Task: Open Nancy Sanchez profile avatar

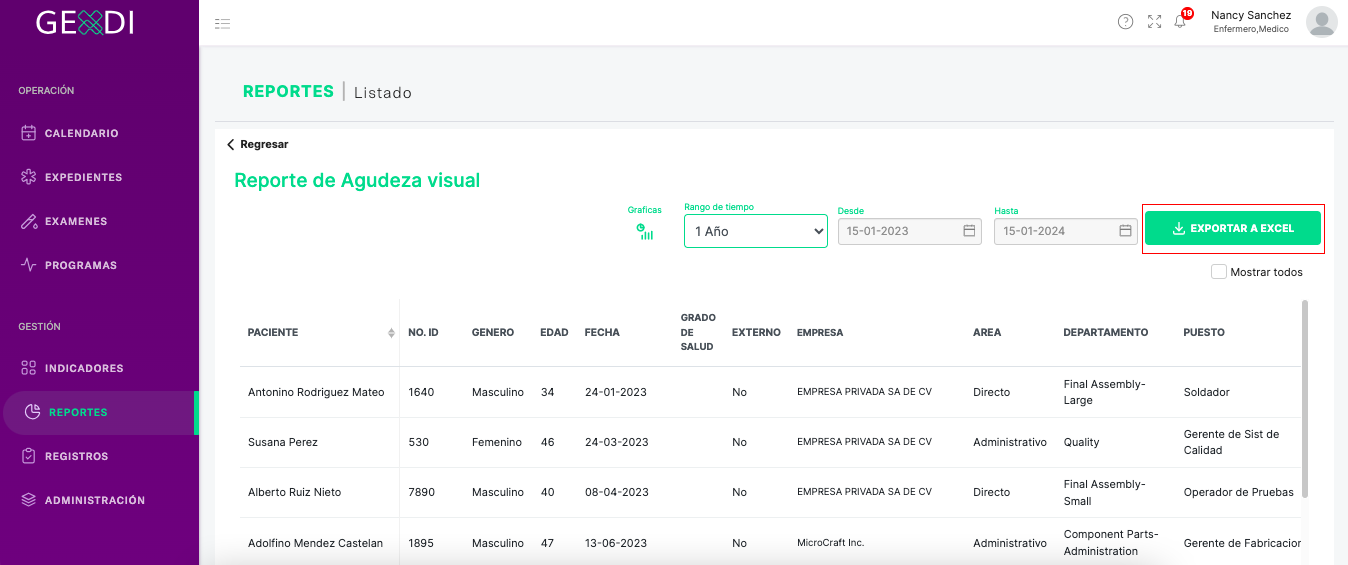Action: click(1321, 21)
